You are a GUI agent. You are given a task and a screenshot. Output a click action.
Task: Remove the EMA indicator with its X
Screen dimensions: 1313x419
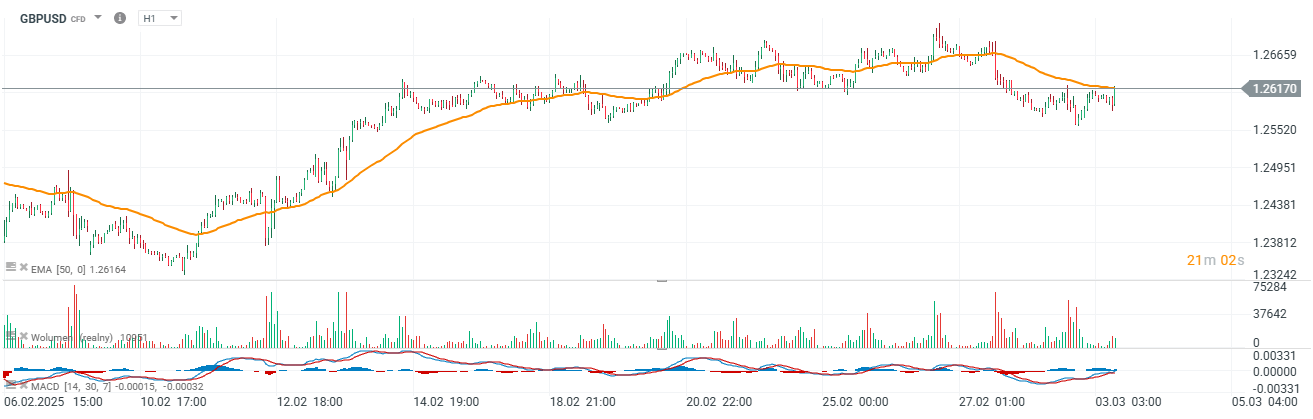pos(24,267)
